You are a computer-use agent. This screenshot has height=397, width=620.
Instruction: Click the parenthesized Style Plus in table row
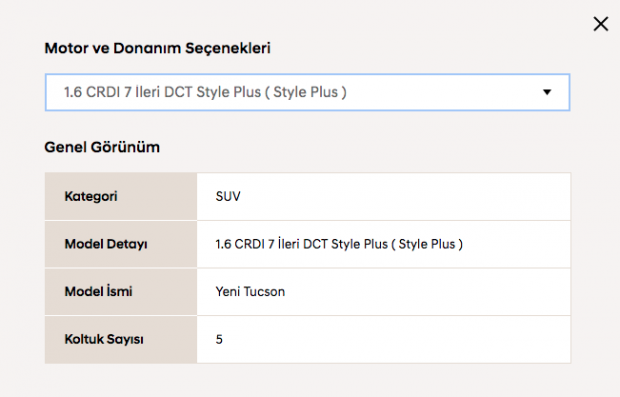tap(427, 244)
